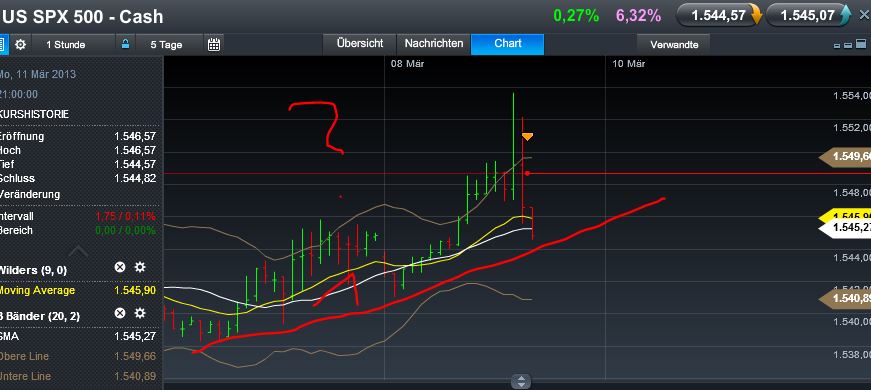This screenshot has width=871, height=390.
Task: Click the pink 6,32% figure
Action: click(638, 16)
